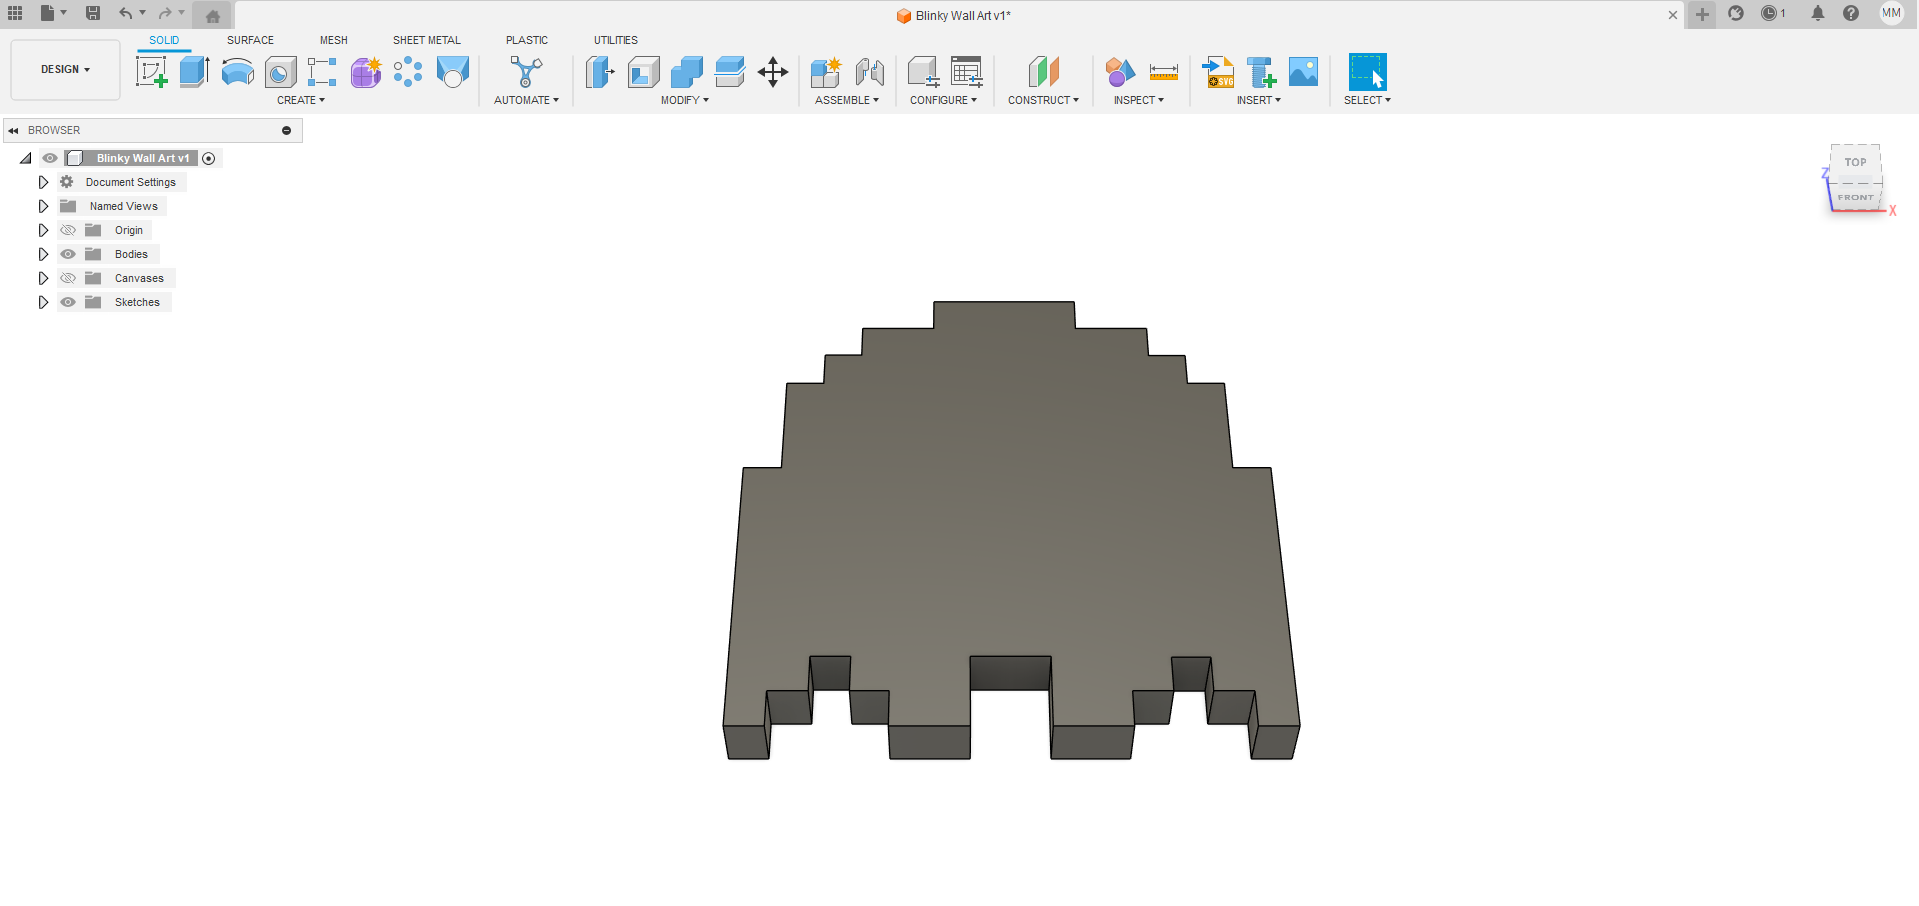Open the INSPECT dropdown menu

click(x=1139, y=100)
